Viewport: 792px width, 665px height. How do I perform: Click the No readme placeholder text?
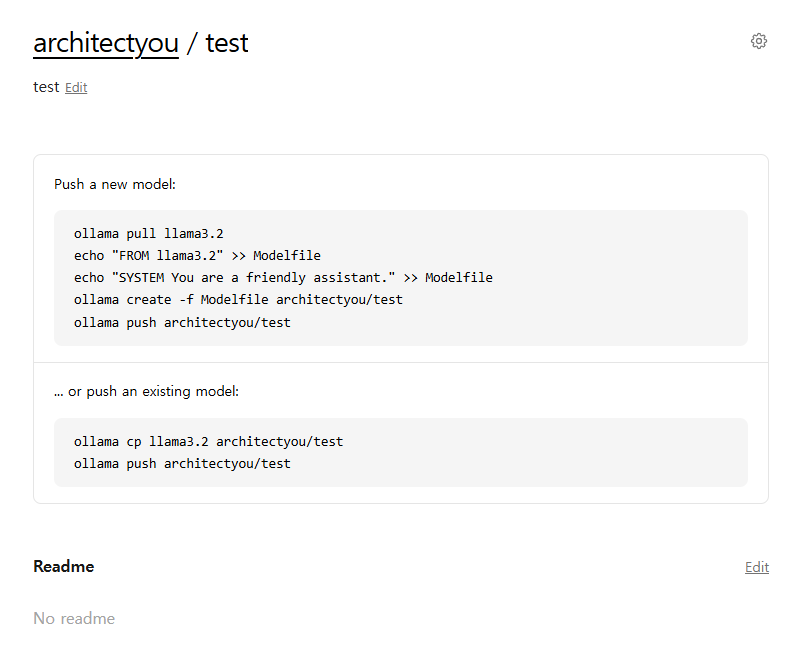tap(74, 618)
